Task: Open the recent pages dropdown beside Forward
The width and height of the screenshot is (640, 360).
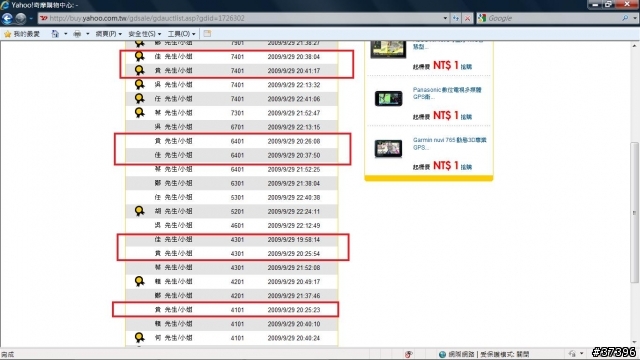Action: point(31,18)
